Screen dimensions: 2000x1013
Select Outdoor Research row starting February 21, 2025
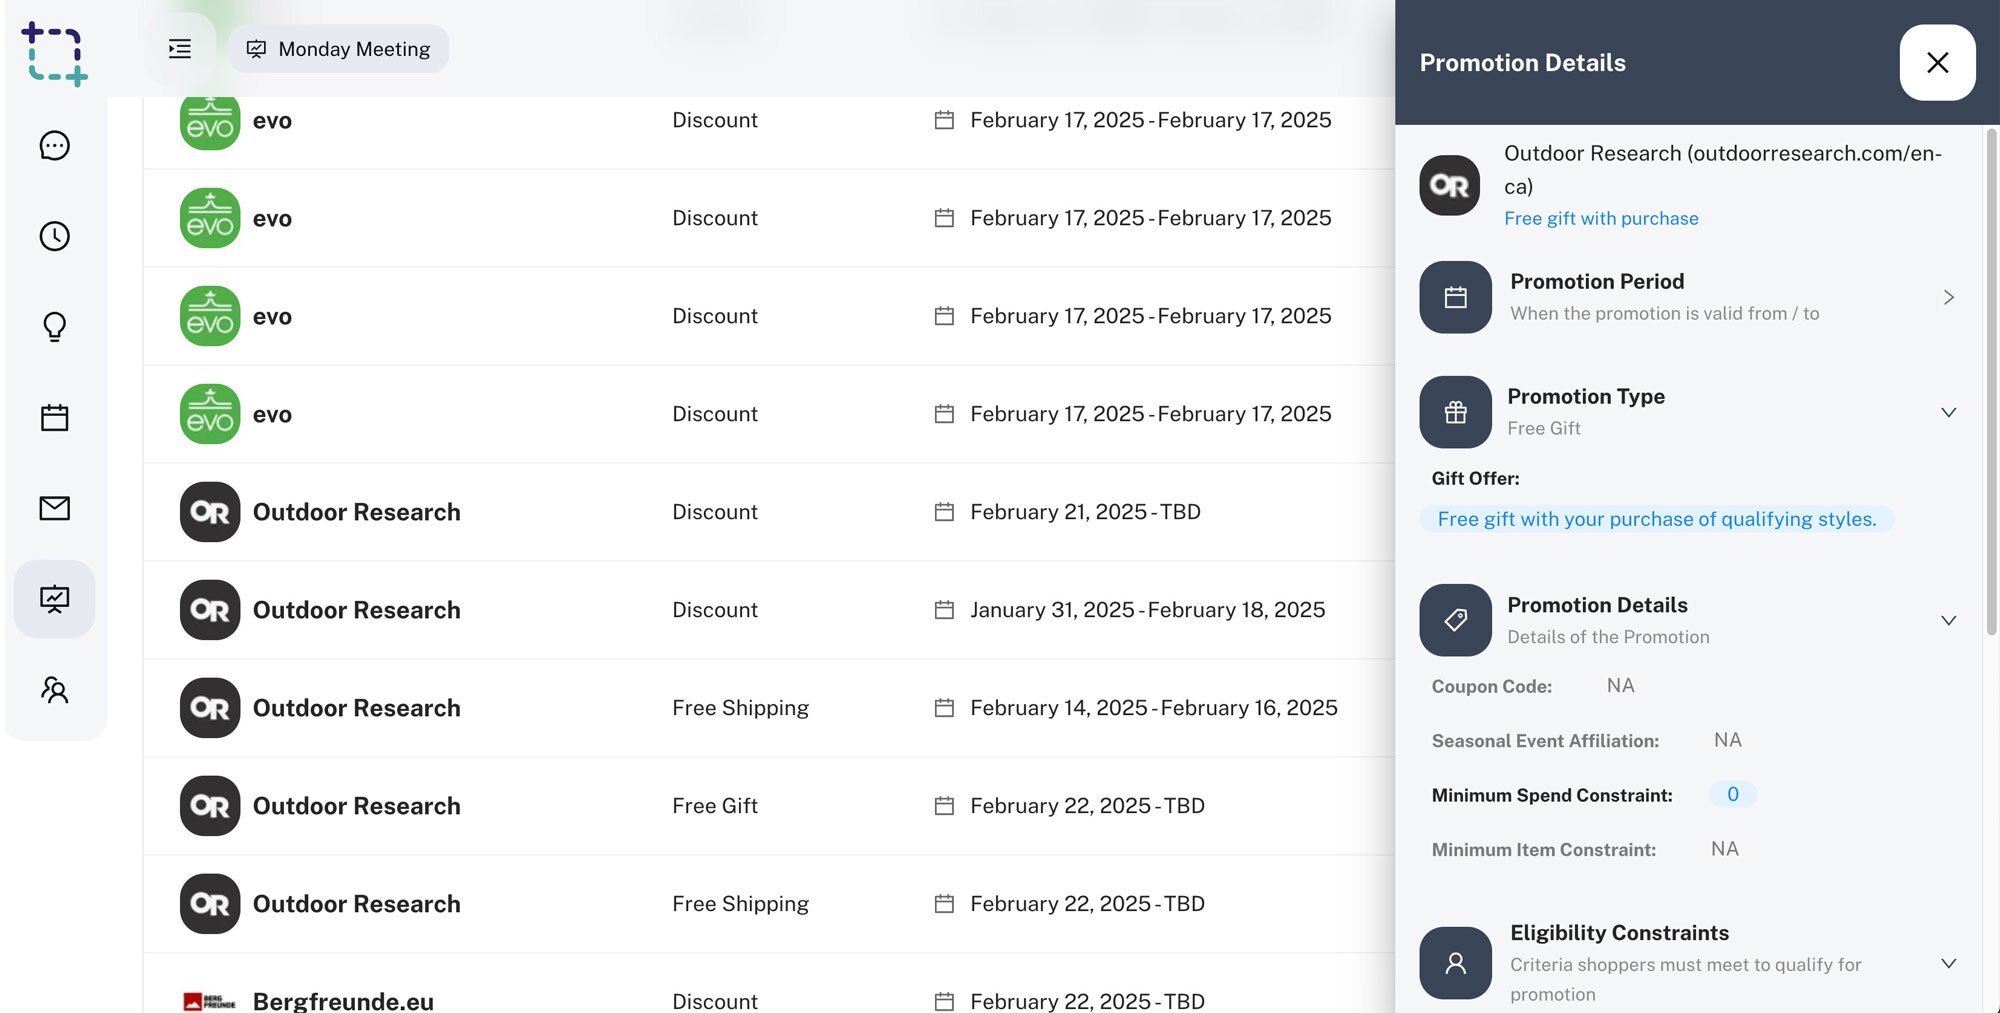[x=770, y=512]
